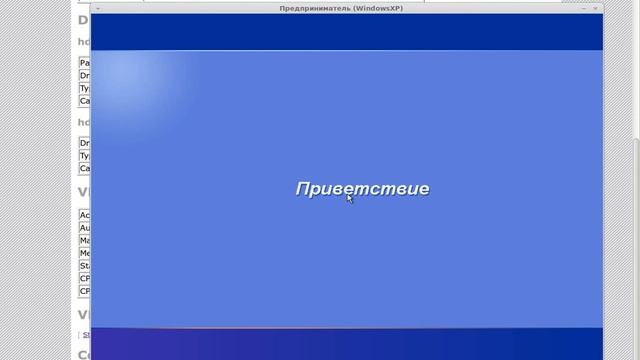Minimize the Предприниматель (WindowsXP) window
Screen dimensions: 640x360
pyautogui.click(x=584, y=9)
